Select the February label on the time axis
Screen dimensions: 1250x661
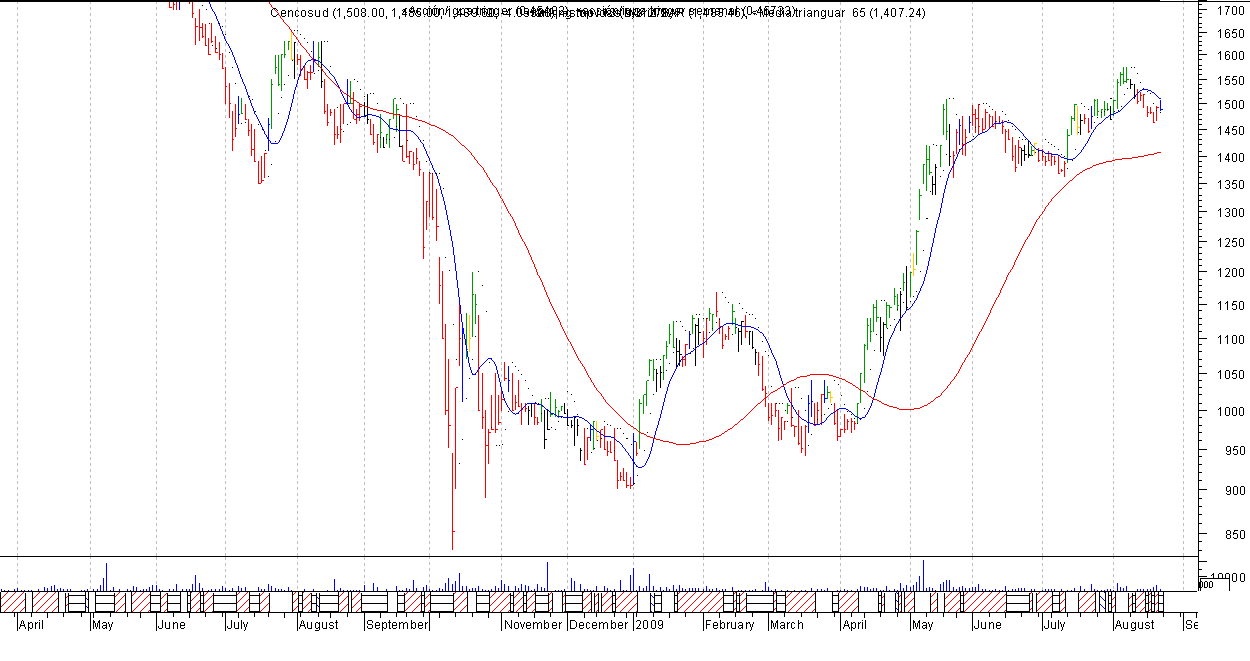pos(729,625)
